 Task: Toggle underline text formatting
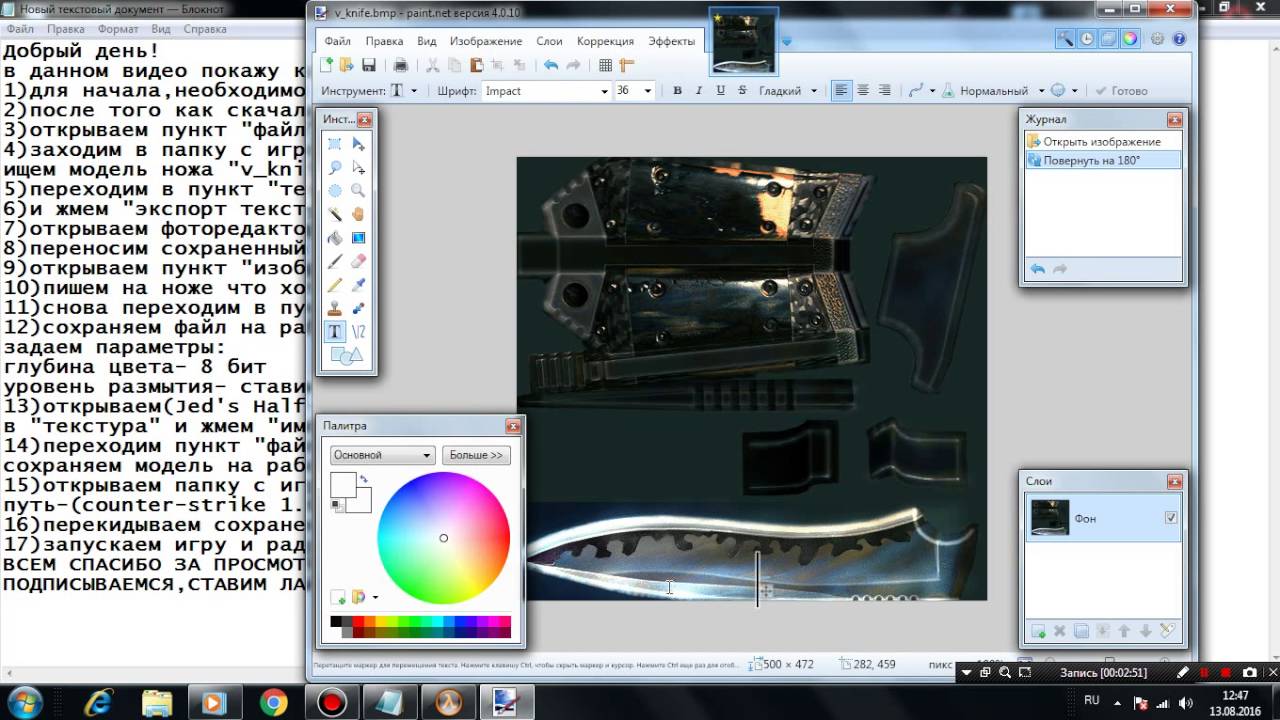pyautogui.click(x=720, y=90)
